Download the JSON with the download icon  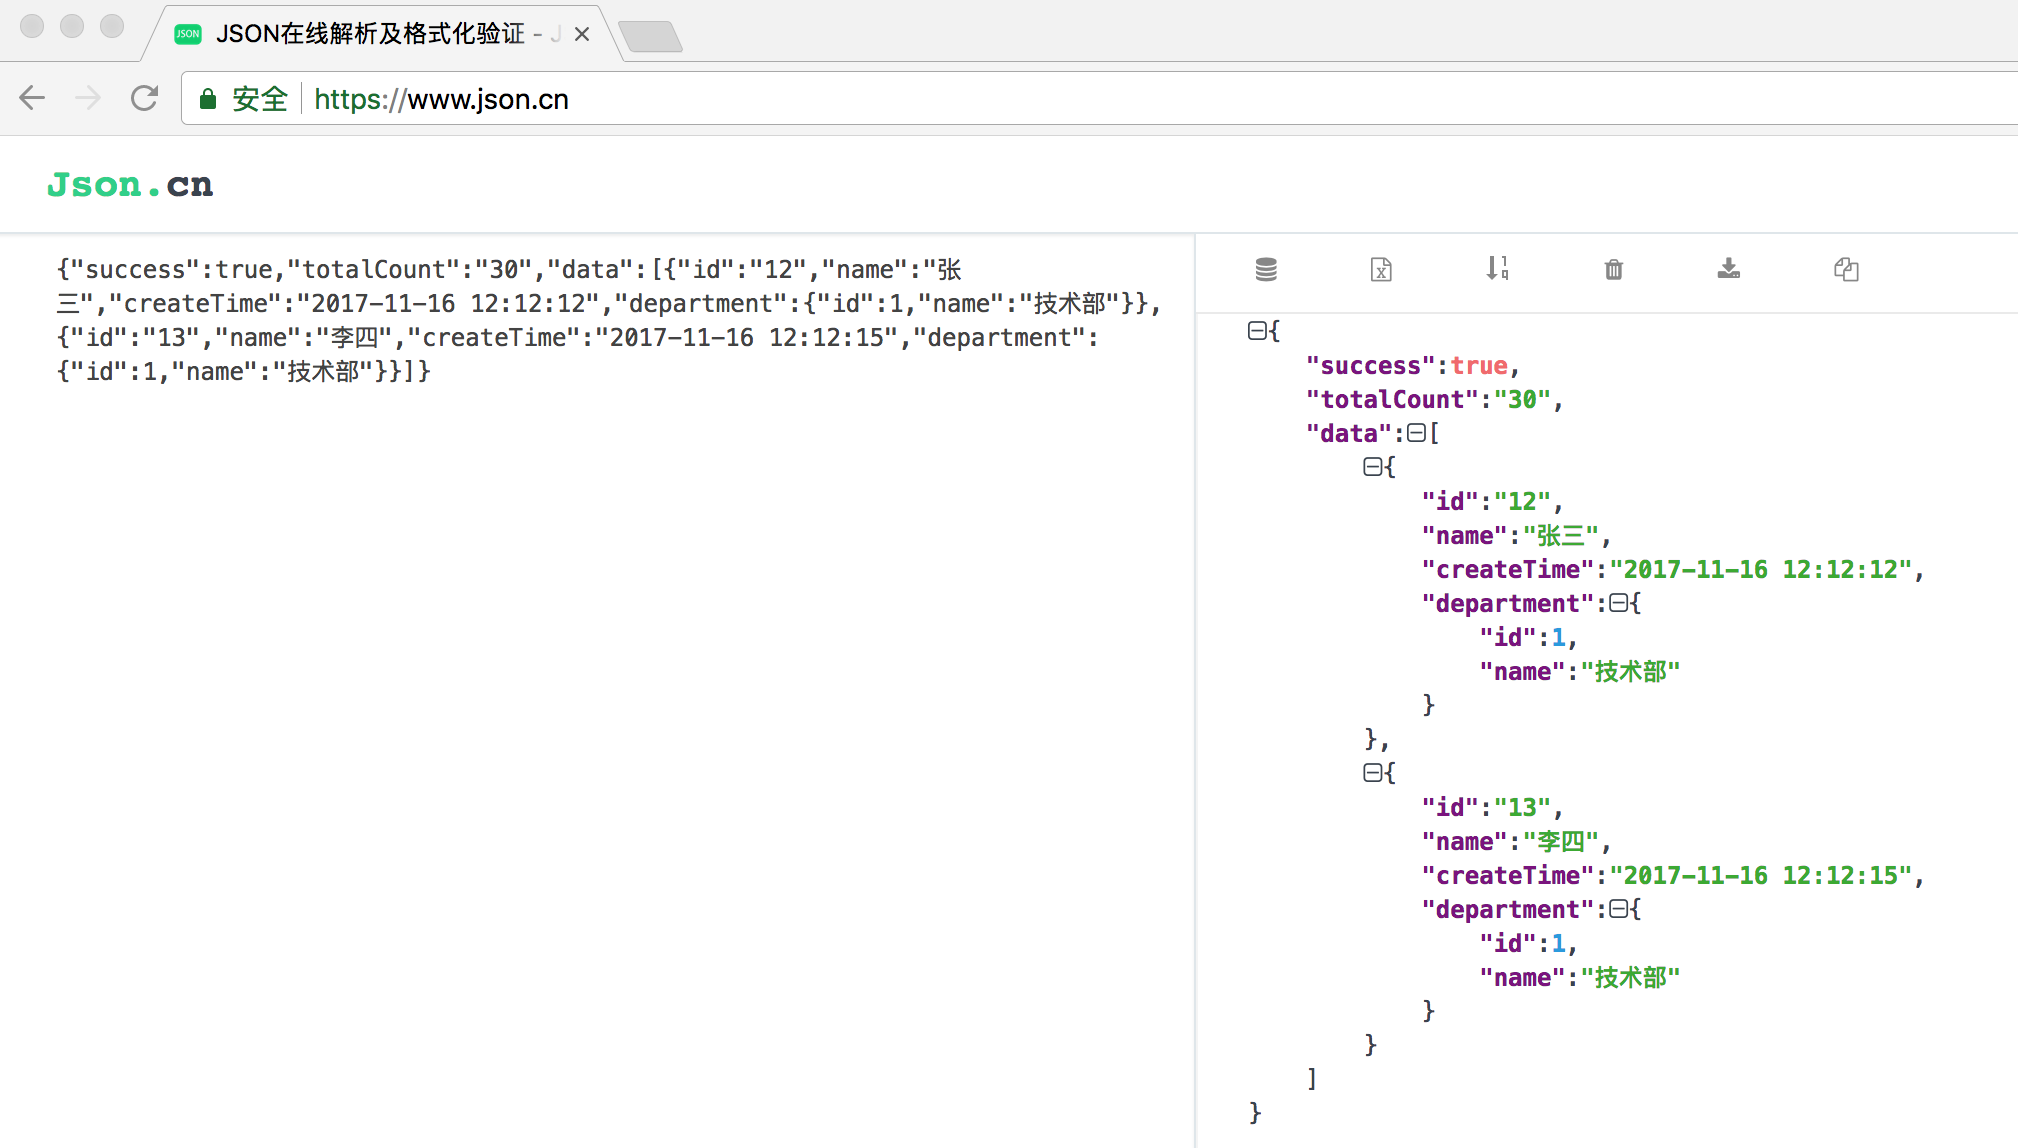click(1729, 270)
